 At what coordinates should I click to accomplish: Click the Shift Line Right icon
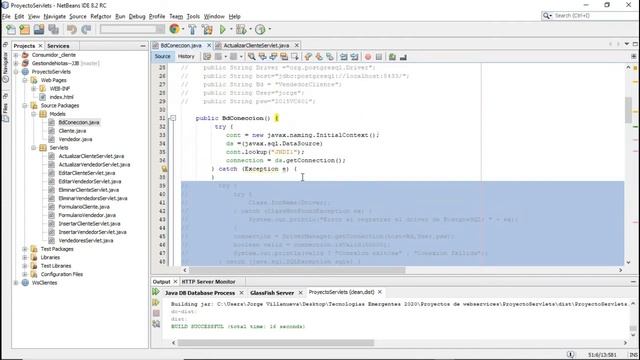354,57
